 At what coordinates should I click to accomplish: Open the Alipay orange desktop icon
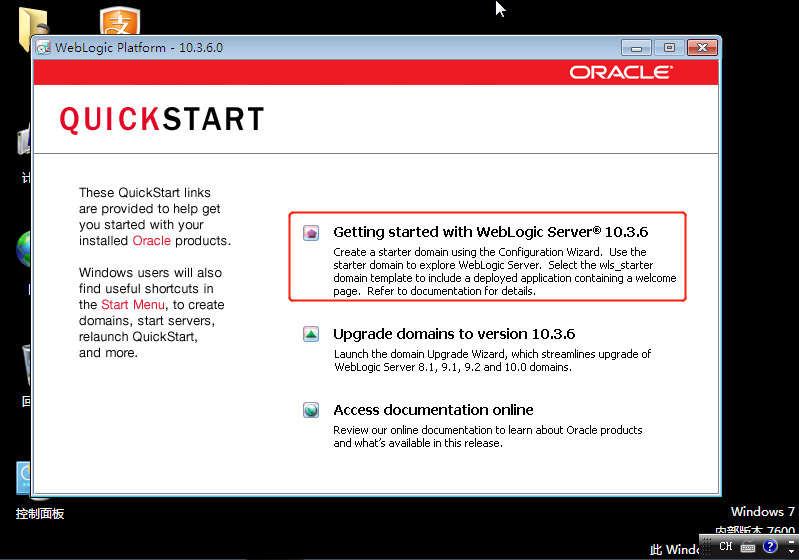tap(120, 21)
